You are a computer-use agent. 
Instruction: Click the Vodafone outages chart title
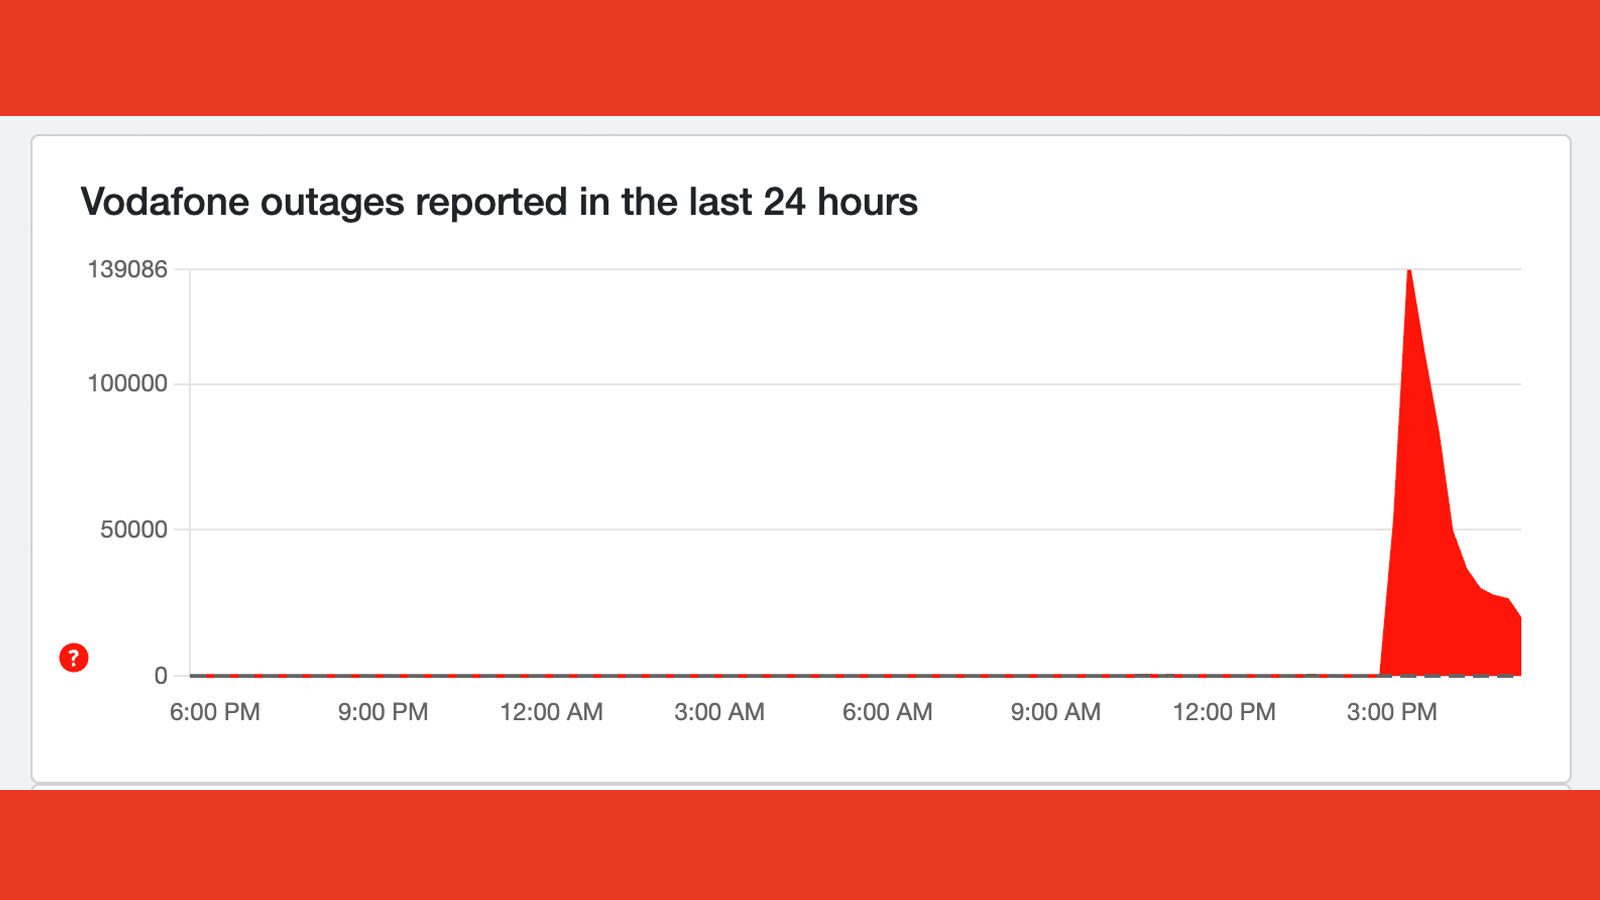pos(499,202)
